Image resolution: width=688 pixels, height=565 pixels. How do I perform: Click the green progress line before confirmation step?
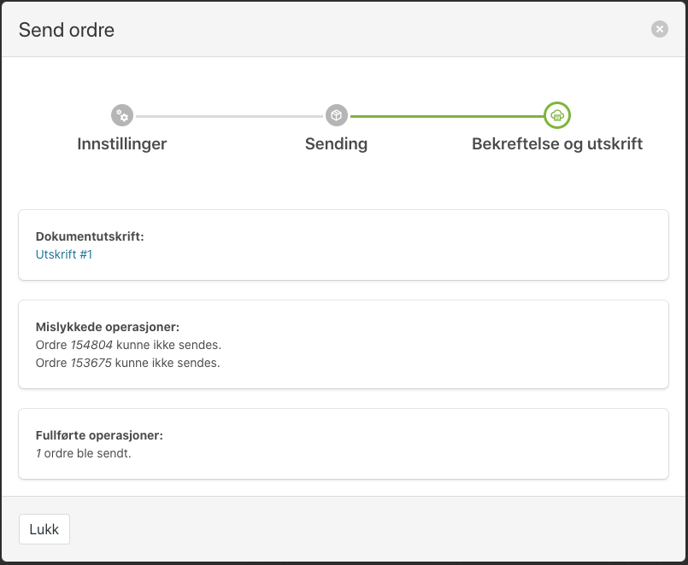coord(446,116)
